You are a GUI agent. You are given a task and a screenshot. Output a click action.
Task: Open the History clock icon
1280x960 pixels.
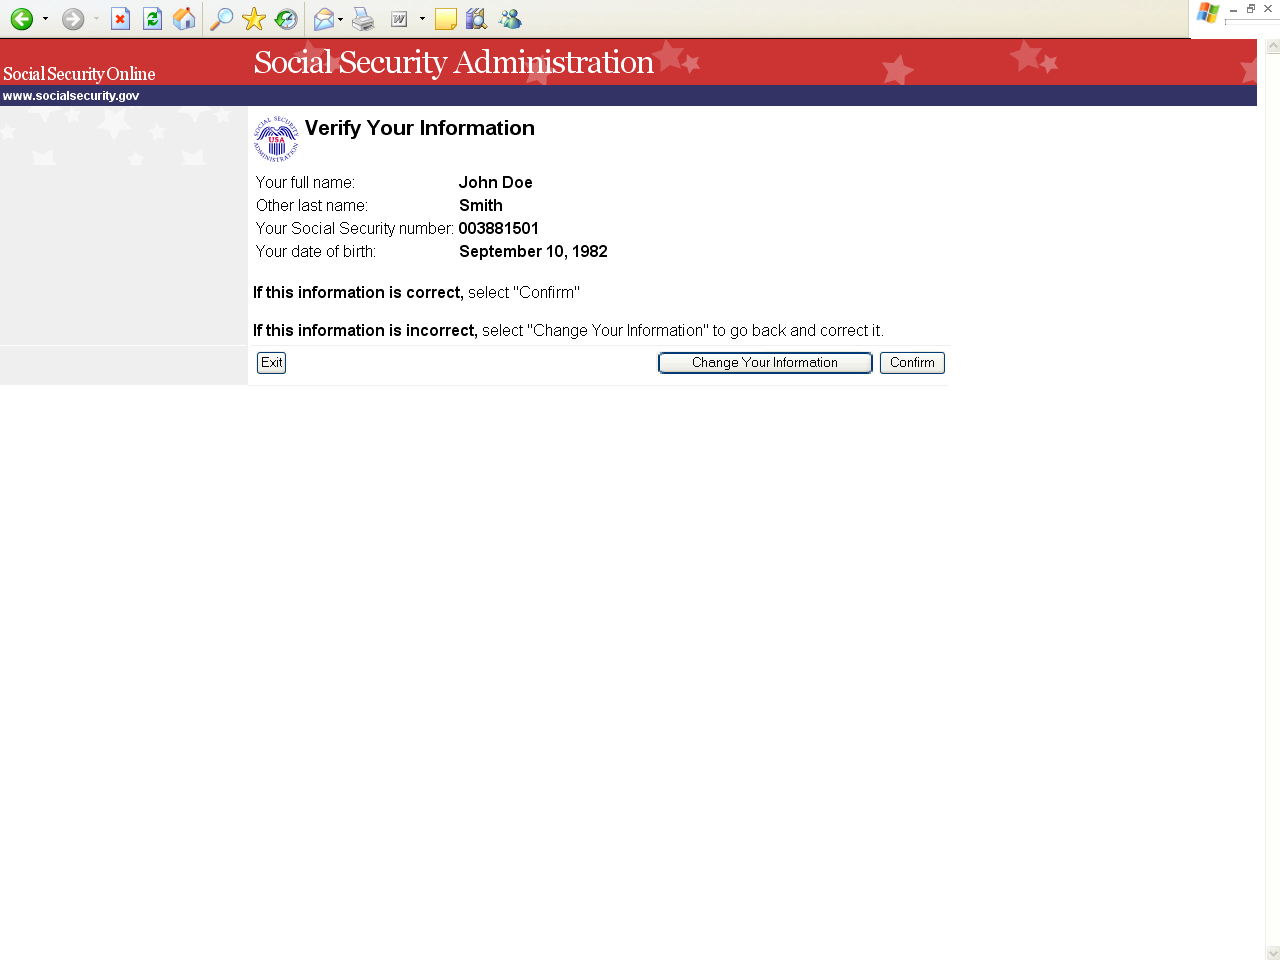click(x=286, y=19)
